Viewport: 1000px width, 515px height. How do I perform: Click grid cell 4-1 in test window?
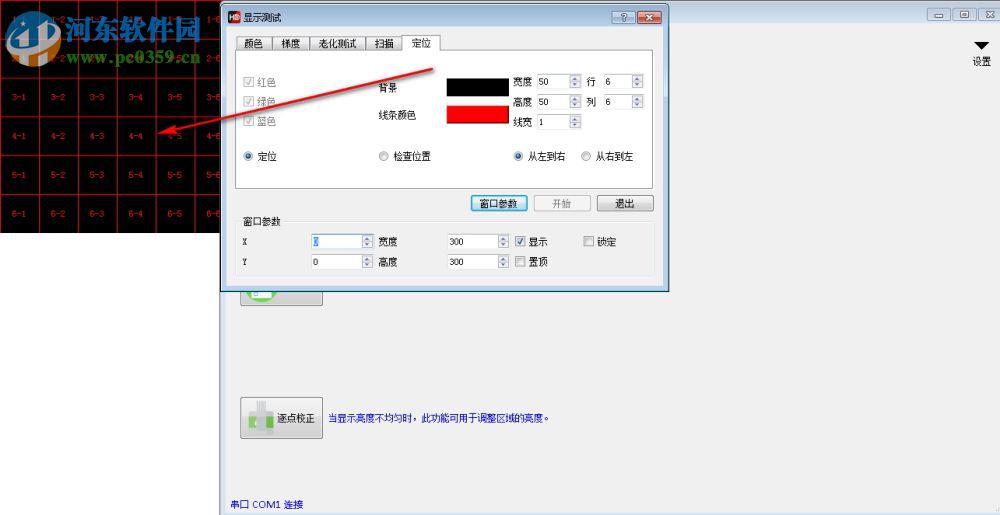point(19,136)
